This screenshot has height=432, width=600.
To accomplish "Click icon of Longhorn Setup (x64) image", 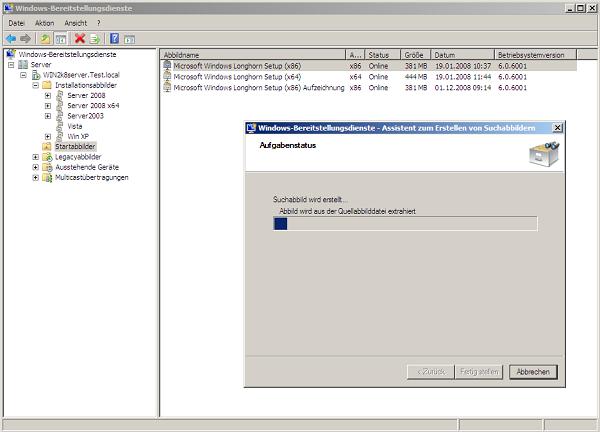I will click(167, 77).
